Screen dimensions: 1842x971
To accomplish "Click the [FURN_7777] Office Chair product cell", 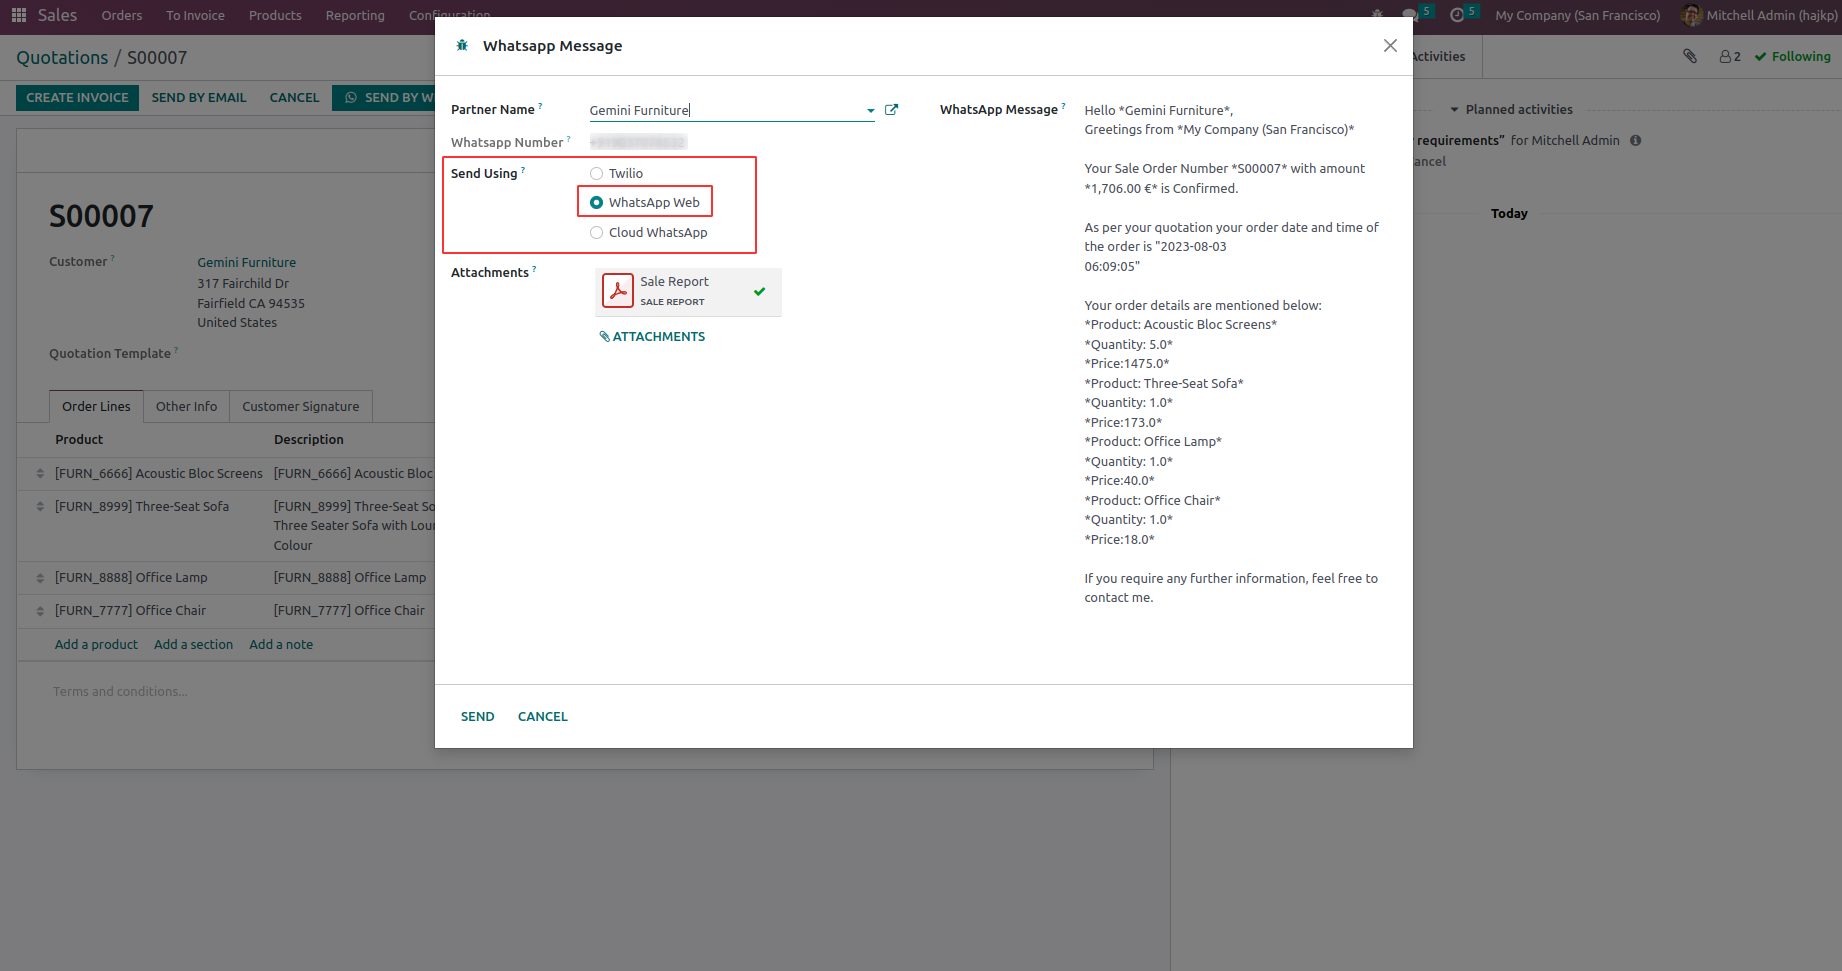I will pyautogui.click(x=130, y=611).
